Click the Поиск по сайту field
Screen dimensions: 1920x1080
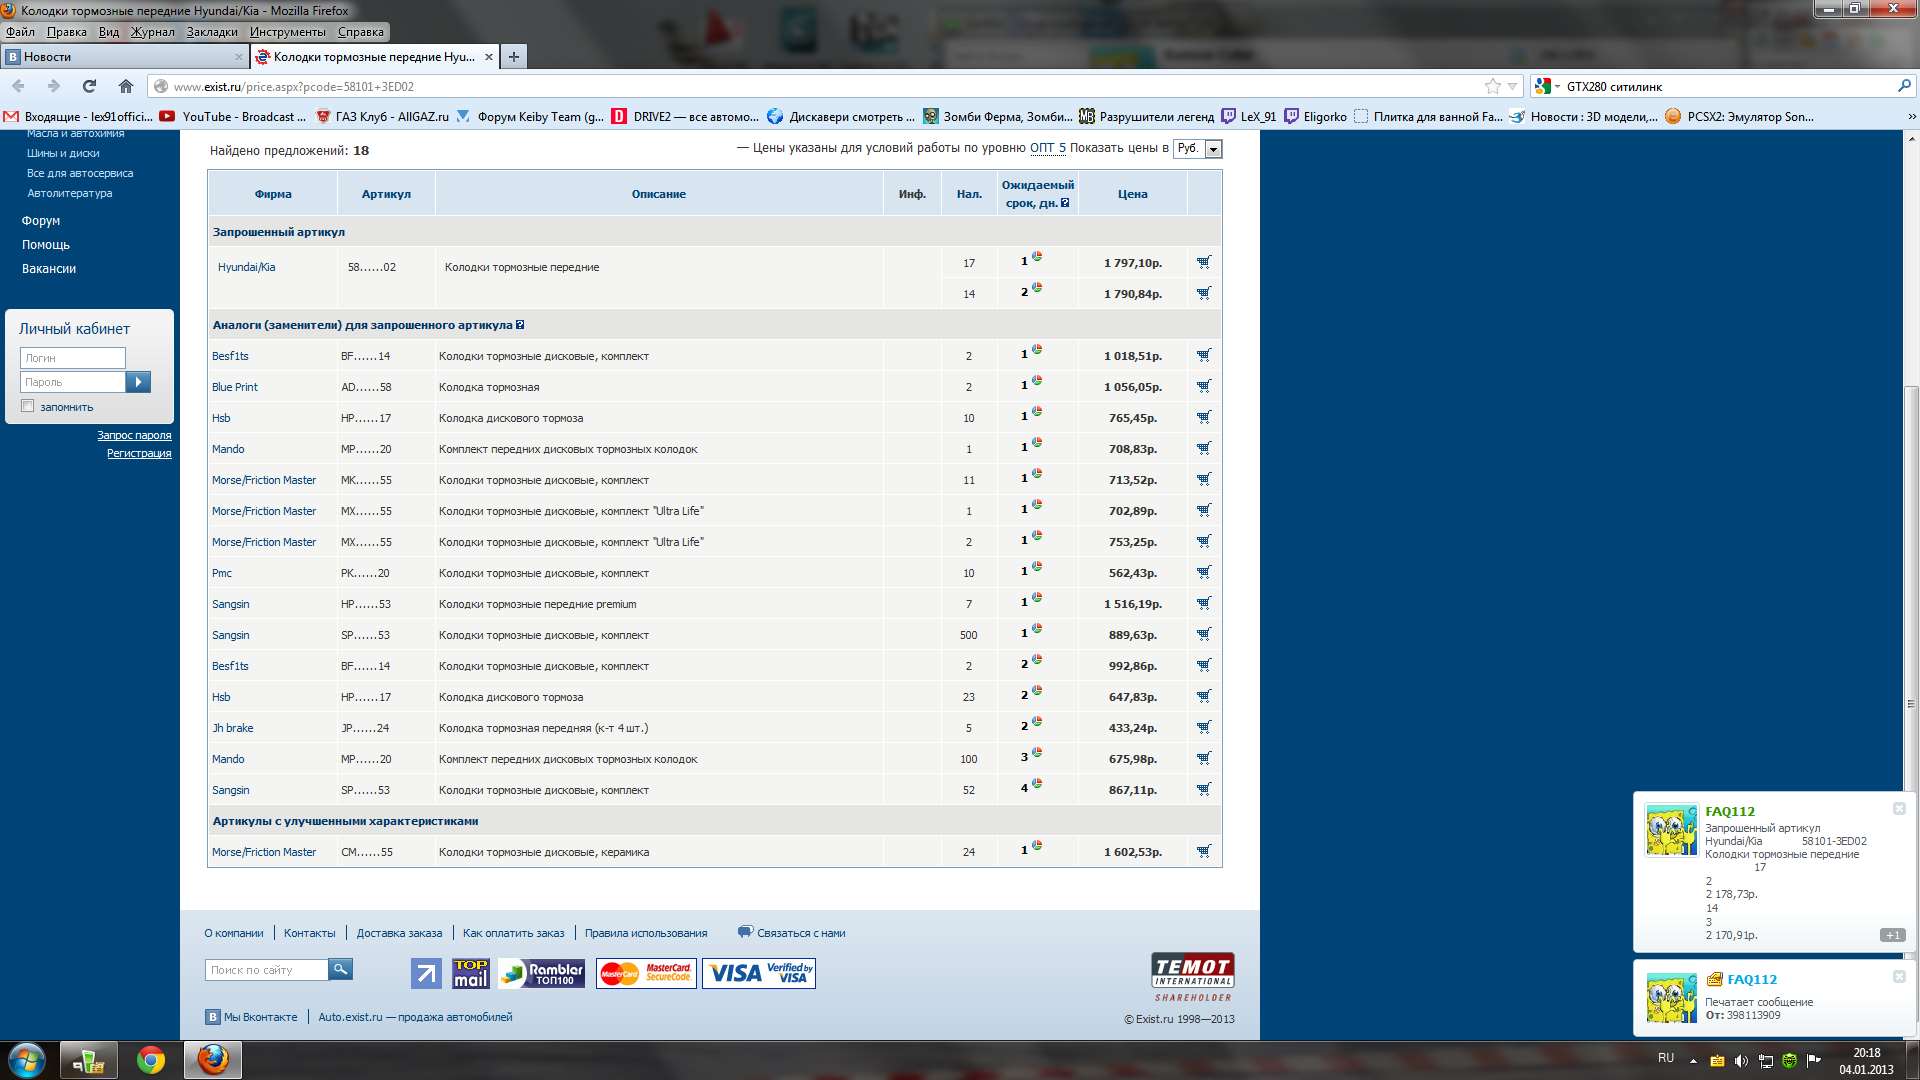(266, 970)
